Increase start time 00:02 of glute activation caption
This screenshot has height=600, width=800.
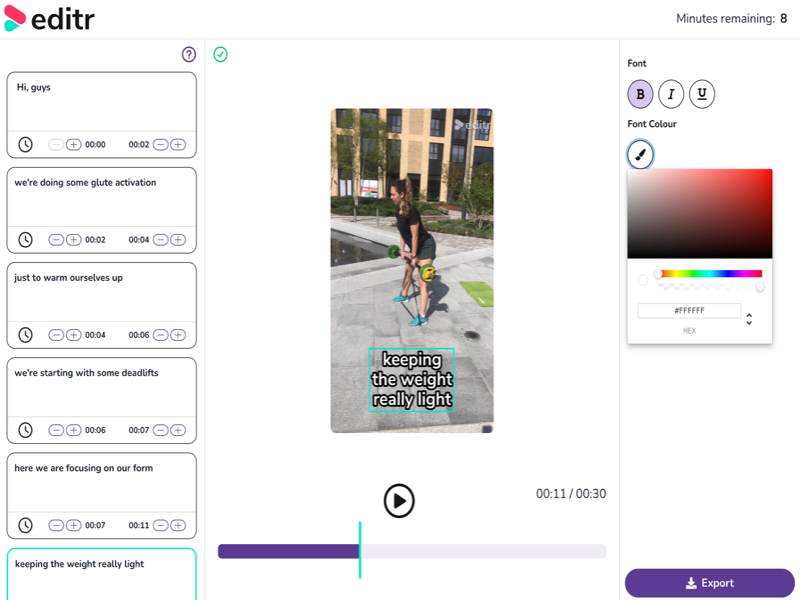(73, 239)
